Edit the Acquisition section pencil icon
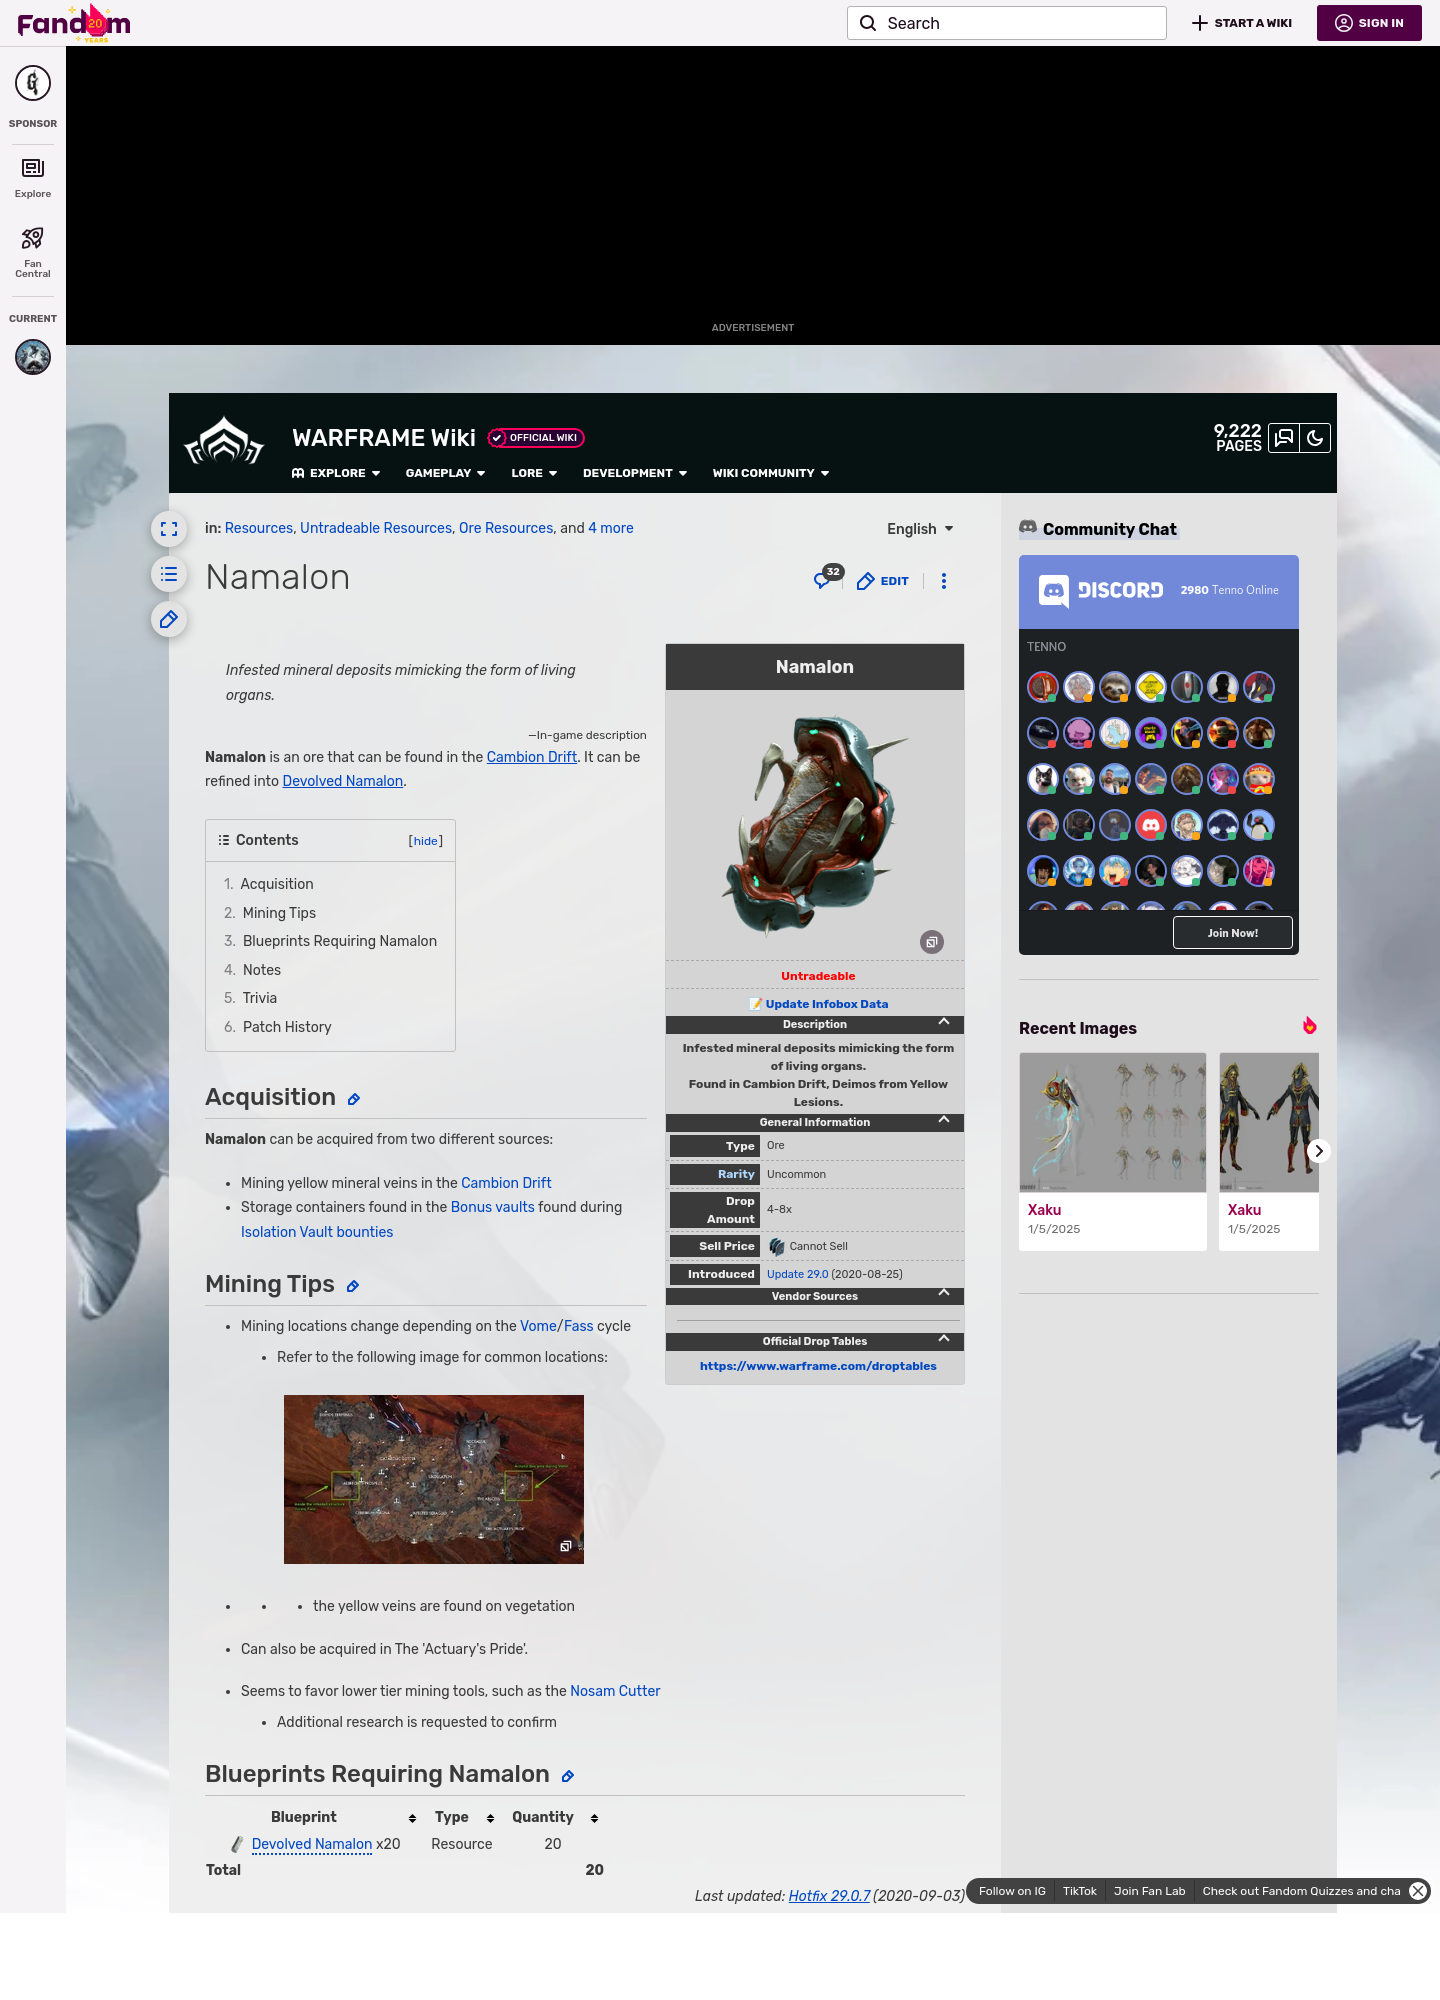Screen dimensions: 1440x2000 point(353,1099)
